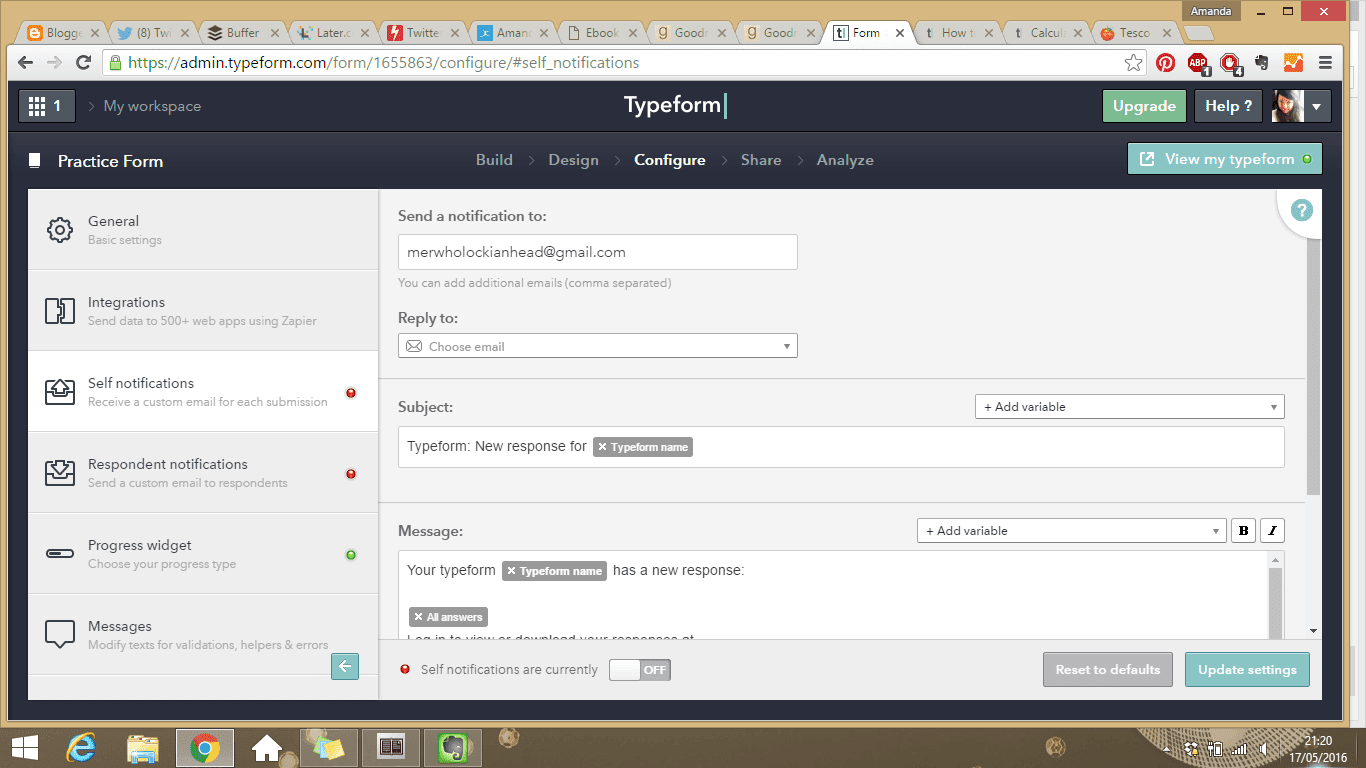The image size is (1366, 768).
Task: Open File Explorer from the taskbar
Action: tap(143, 747)
